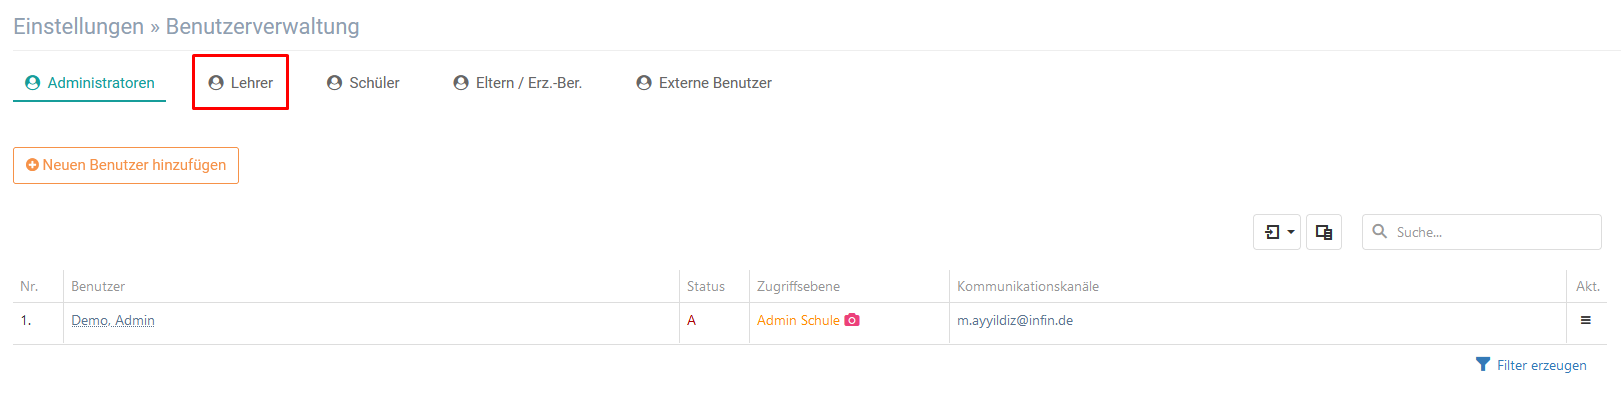Screen dimensions: 1621x408
Task: Click Neuen Benutzer hinzufügen button
Action: coord(126,165)
